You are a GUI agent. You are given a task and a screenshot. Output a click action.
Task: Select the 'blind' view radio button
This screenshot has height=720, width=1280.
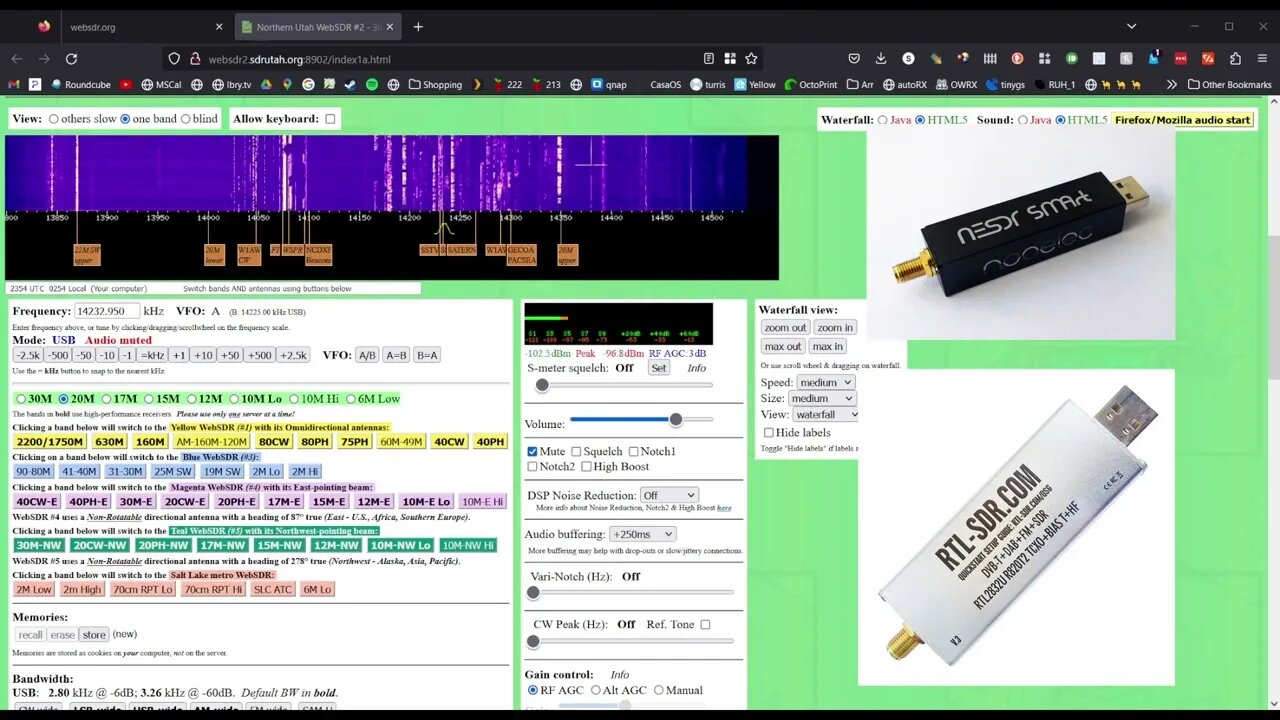click(185, 119)
